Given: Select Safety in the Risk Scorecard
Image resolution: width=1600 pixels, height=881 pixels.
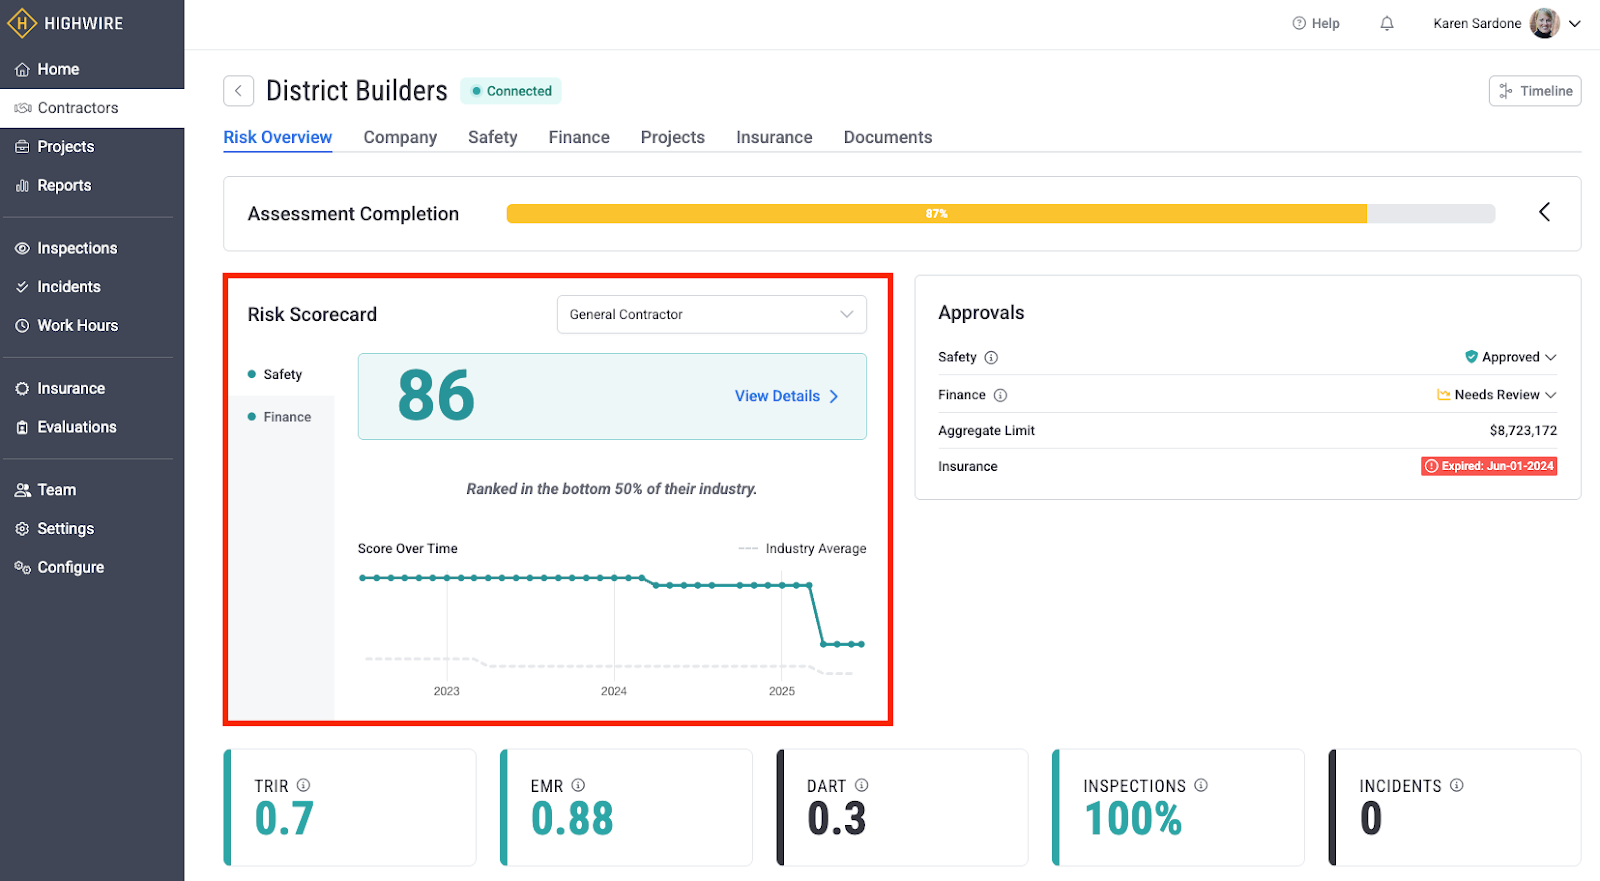Looking at the screenshot, I should pos(282,374).
